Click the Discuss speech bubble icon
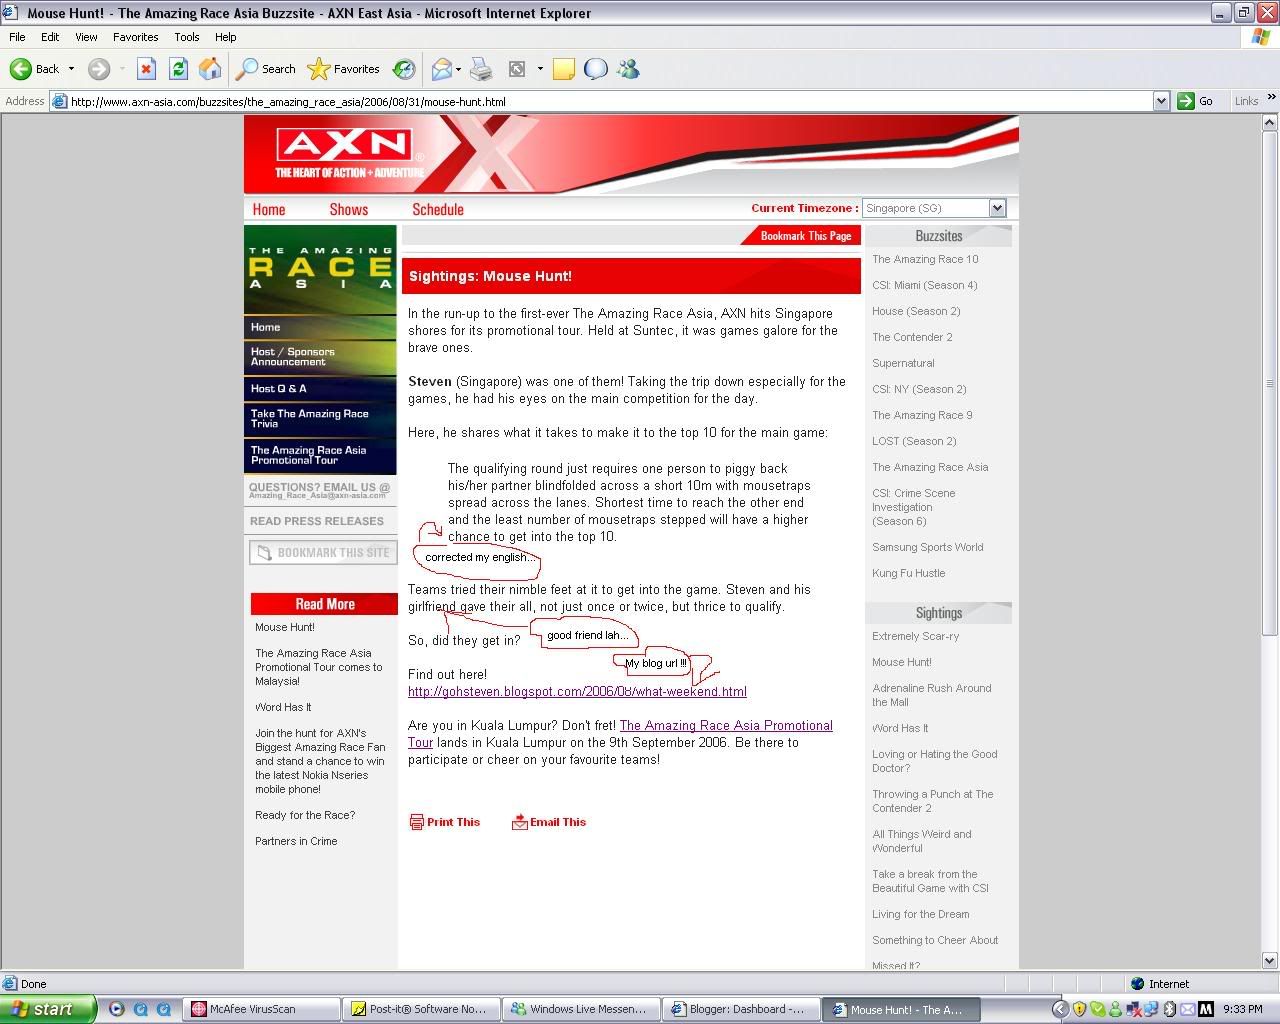Viewport: 1280px width, 1024px height. tap(596, 69)
